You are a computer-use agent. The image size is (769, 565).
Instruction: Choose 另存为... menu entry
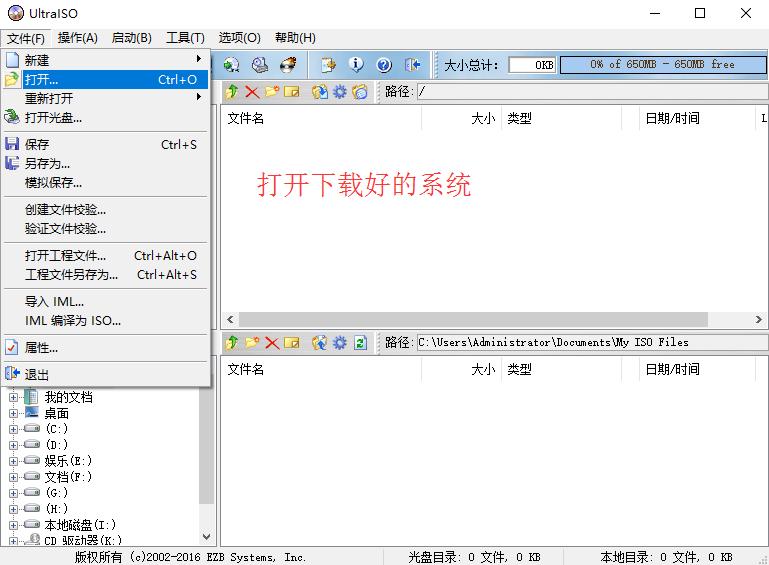point(106,164)
